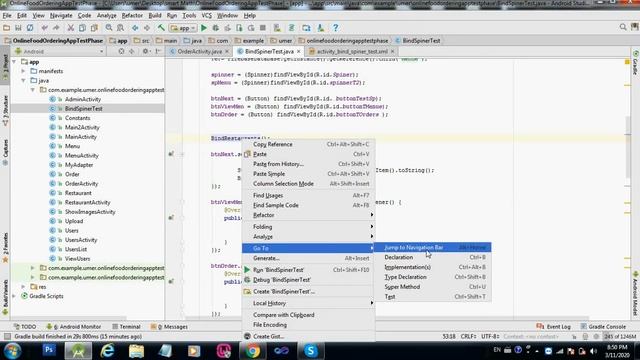Collapse the app module tree node

pos(14,62)
